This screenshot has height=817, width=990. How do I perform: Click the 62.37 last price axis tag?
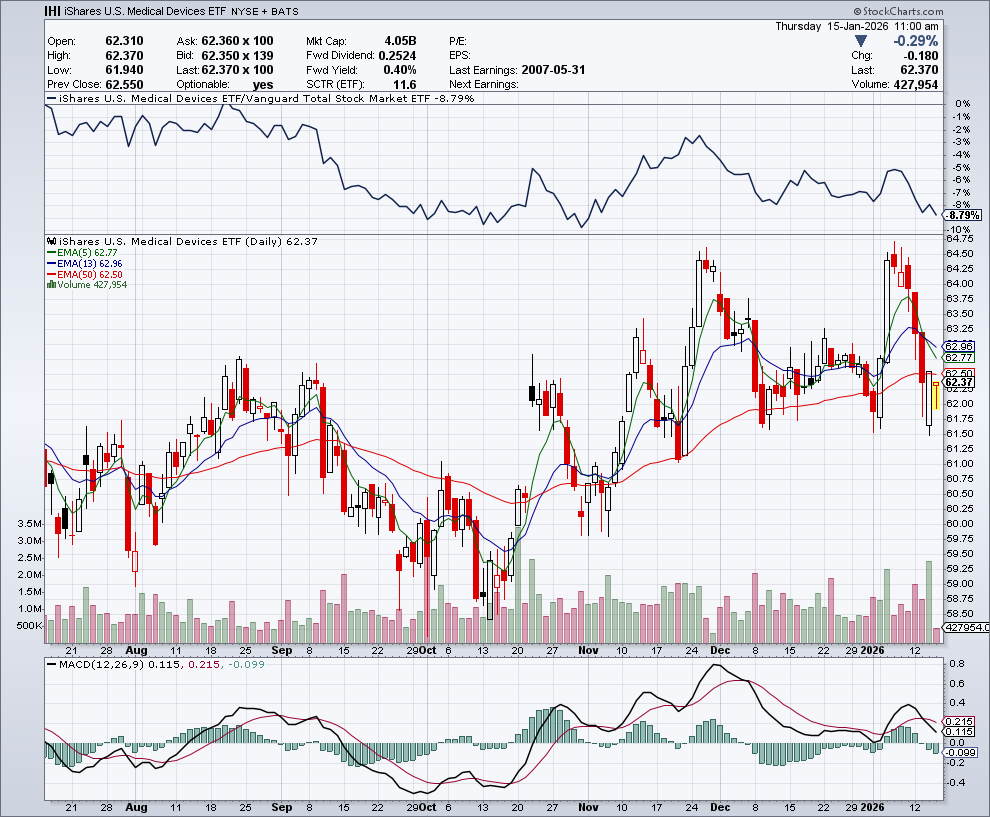[958, 383]
